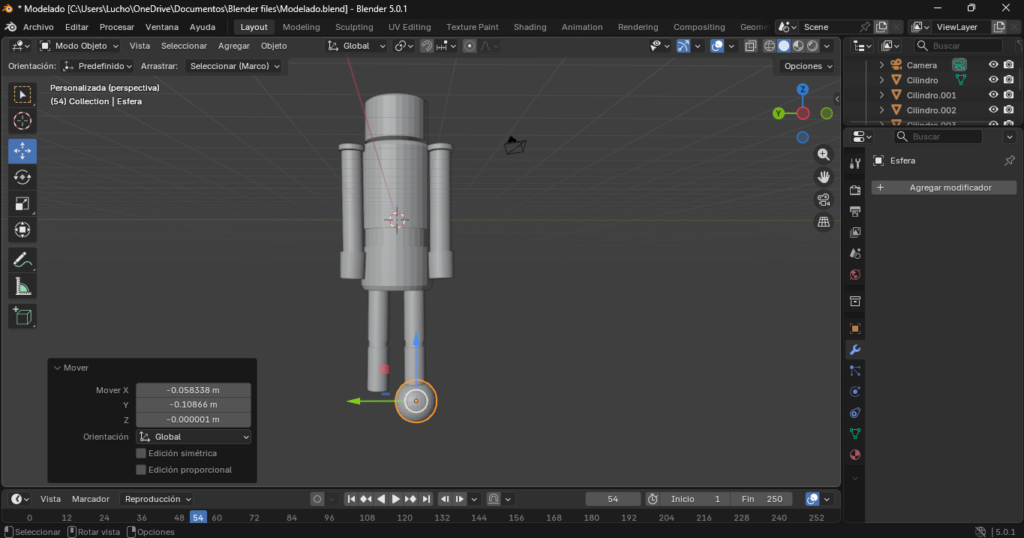Select the Annotate pencil tool
Image resolution: width=1024 pixels, height=538 pixels.
[22, 260]
